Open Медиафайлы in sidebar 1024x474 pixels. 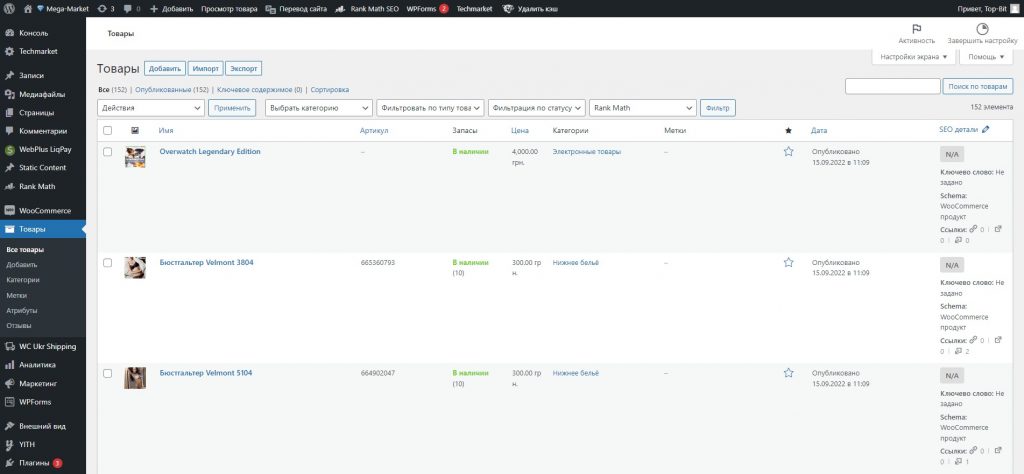coord(43,94)
